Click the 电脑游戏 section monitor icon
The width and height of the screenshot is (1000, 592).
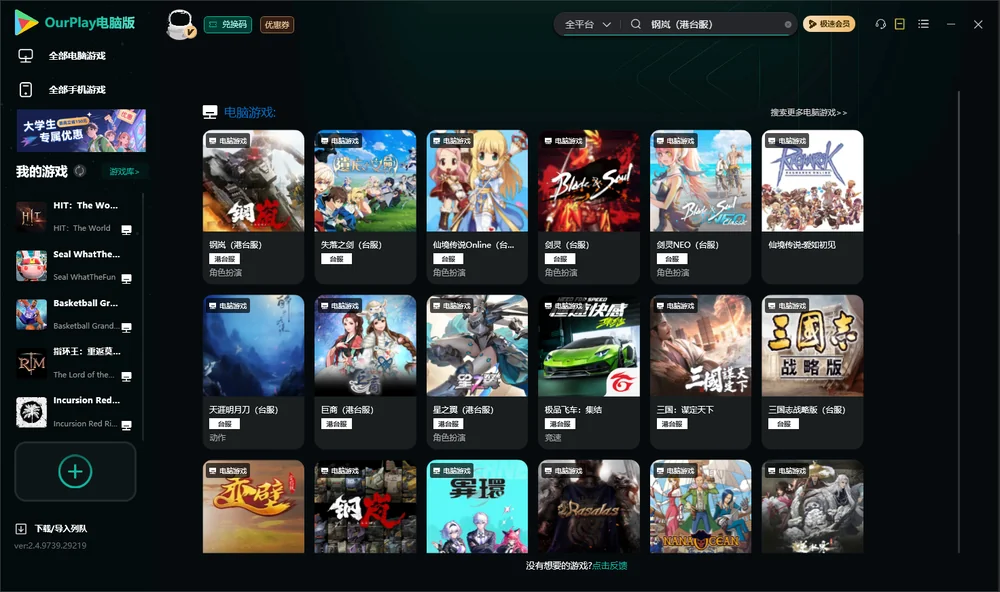pyautogui.click(x=210, y=113)
